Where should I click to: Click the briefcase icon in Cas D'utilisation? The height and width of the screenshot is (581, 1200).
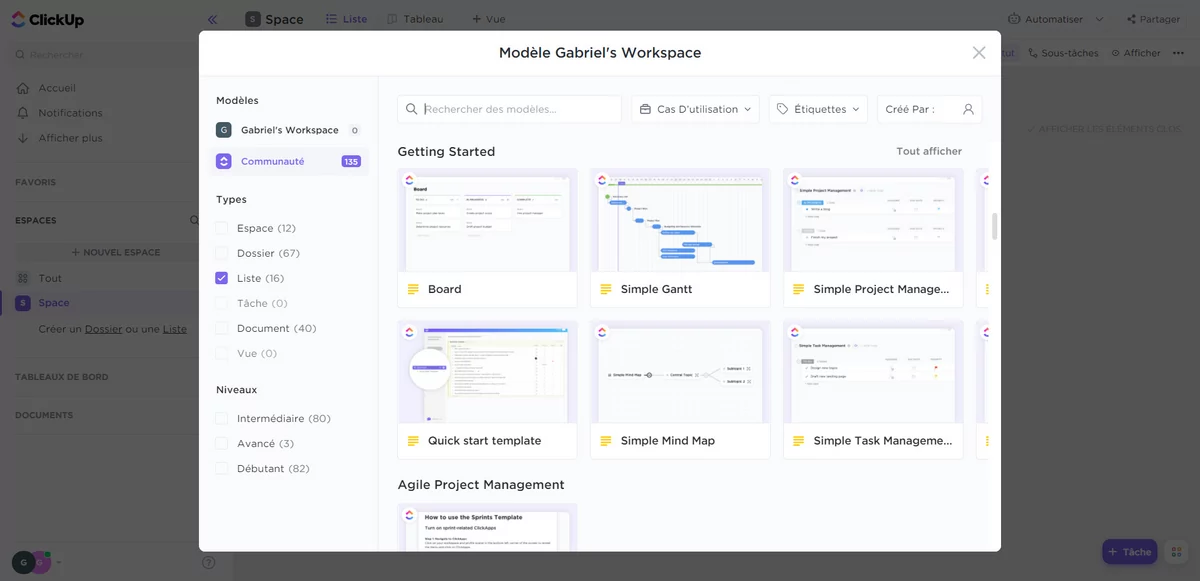click(x=645, y=109)
